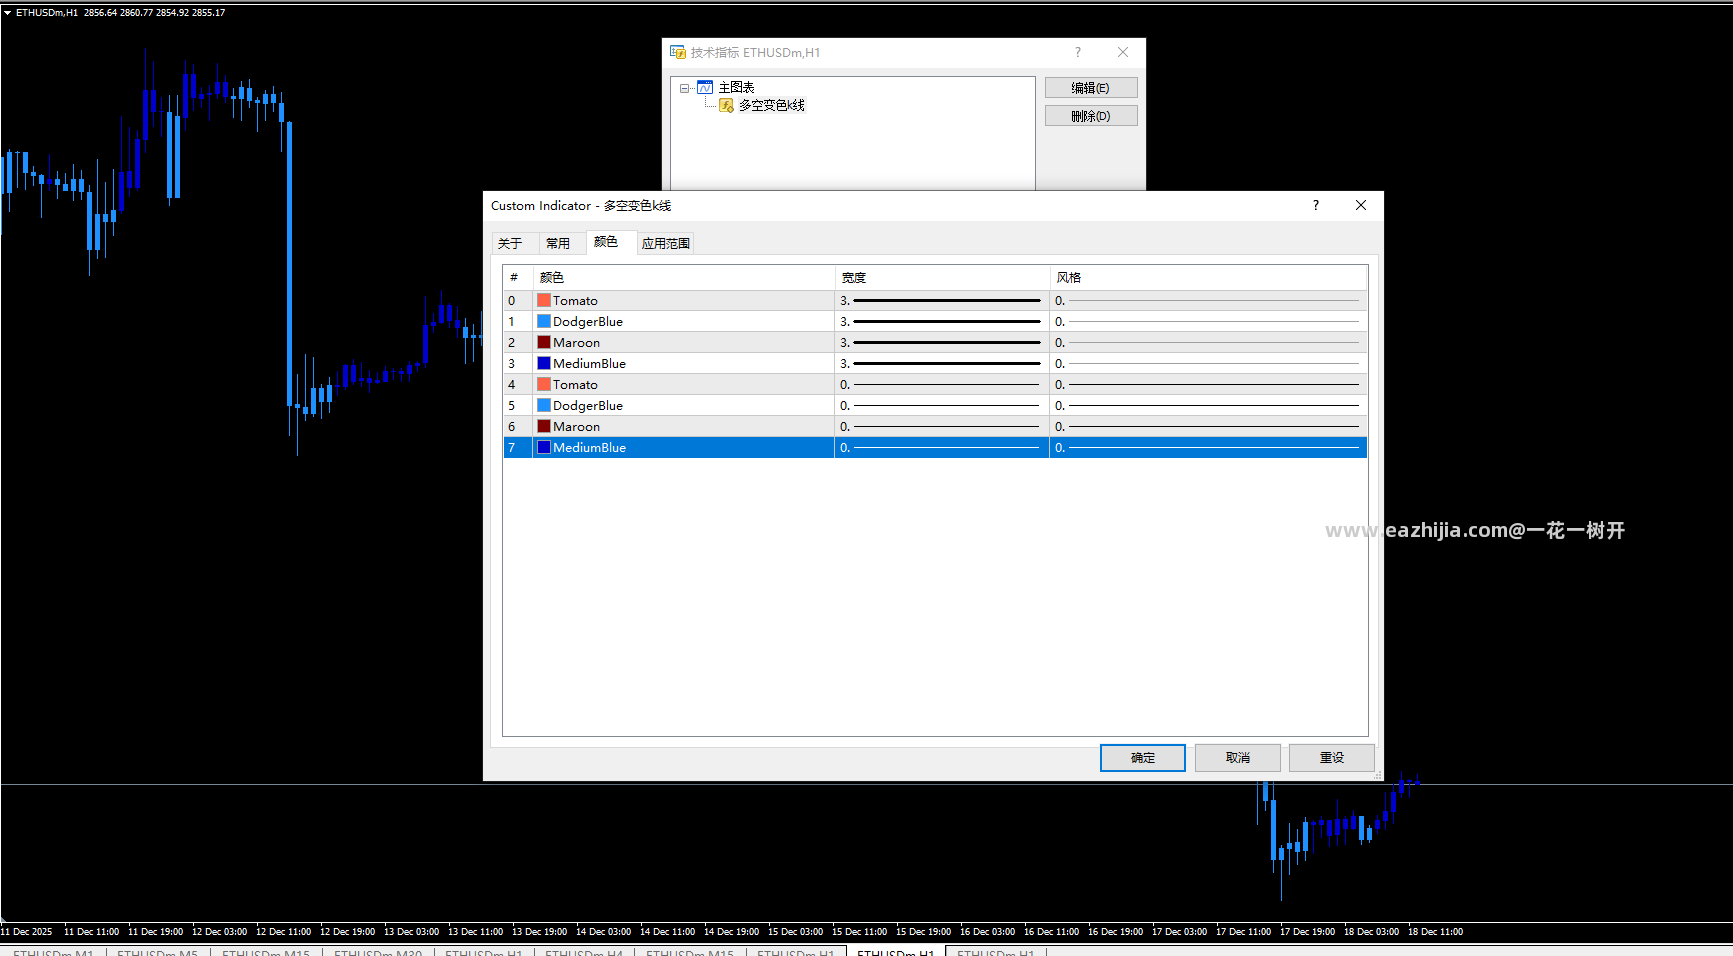Click the MediumBlue color swatch in row 7
The height and width of the screenshot is (956, 1733).
click(x=544, y=447)
